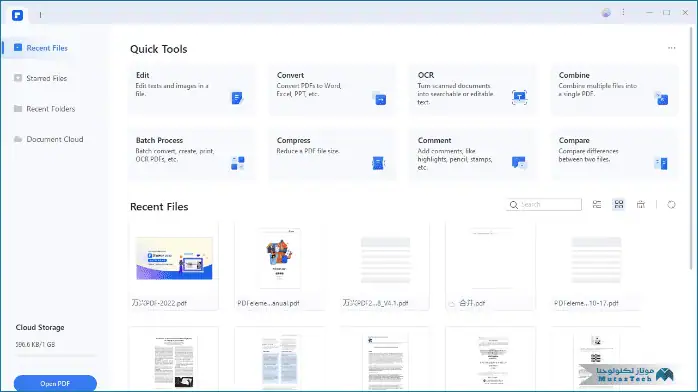Open the Compress PDF icon
The width and height of the screenshot is (698, 392).
click(x=378, y=163)
